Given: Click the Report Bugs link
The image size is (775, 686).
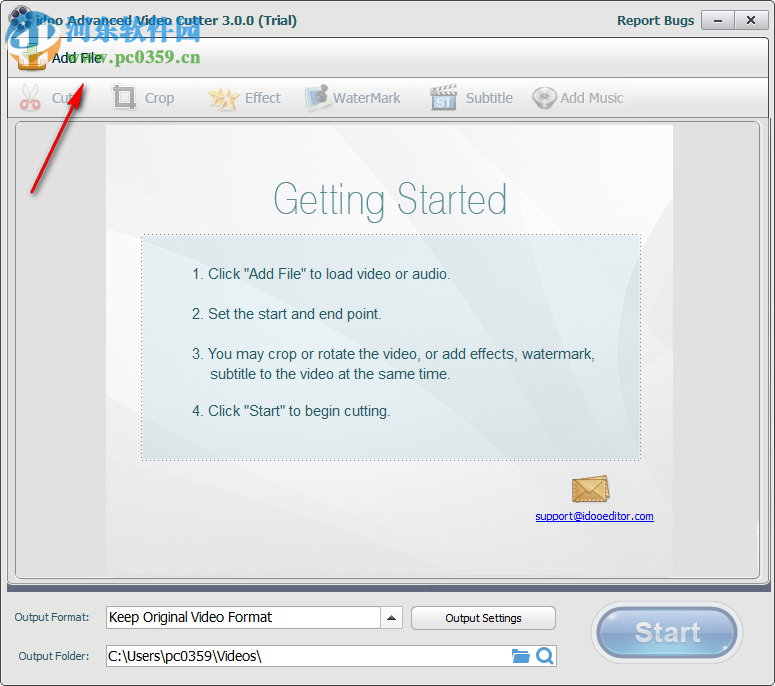Looking at the screenshot, I should 655,20.
